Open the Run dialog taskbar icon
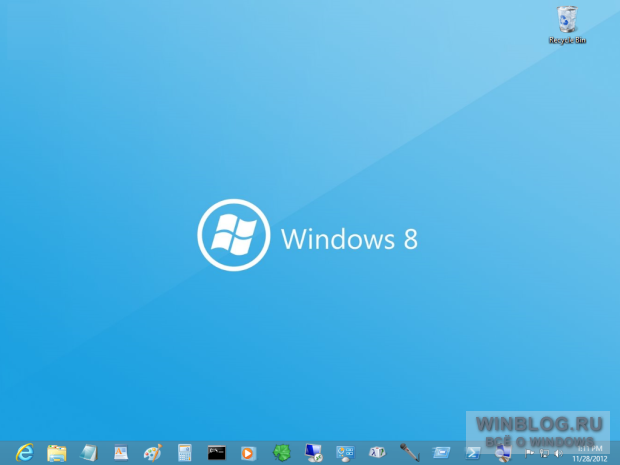 tap(441, 452)
